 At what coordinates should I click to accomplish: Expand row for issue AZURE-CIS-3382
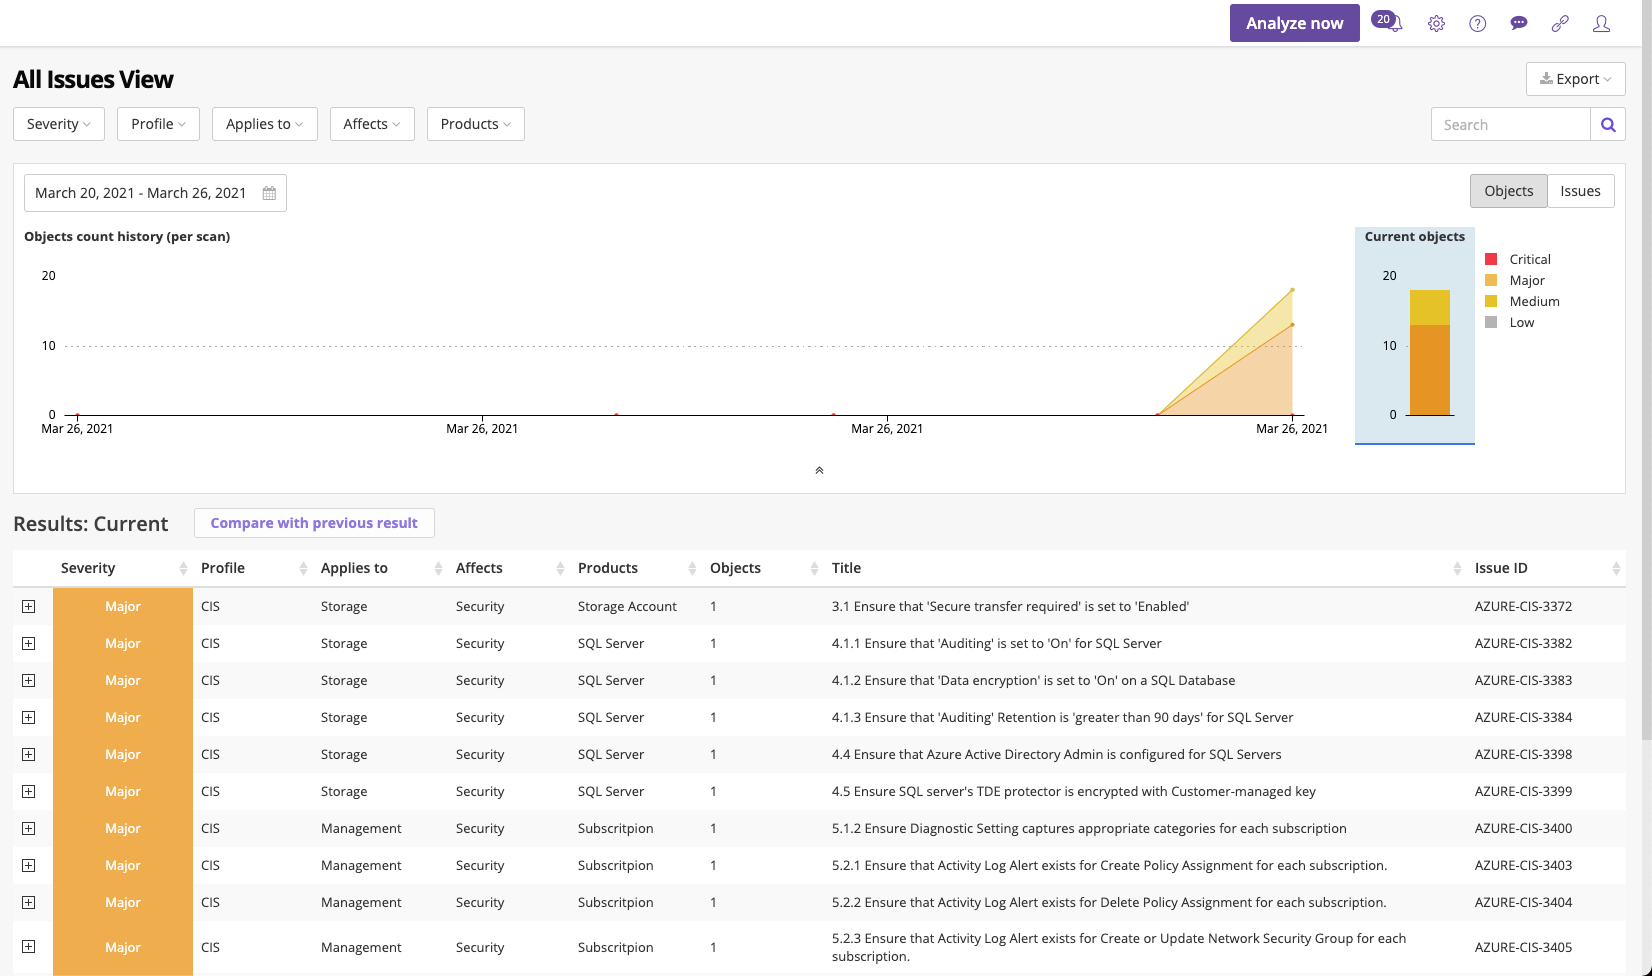(x=29, y=643)
